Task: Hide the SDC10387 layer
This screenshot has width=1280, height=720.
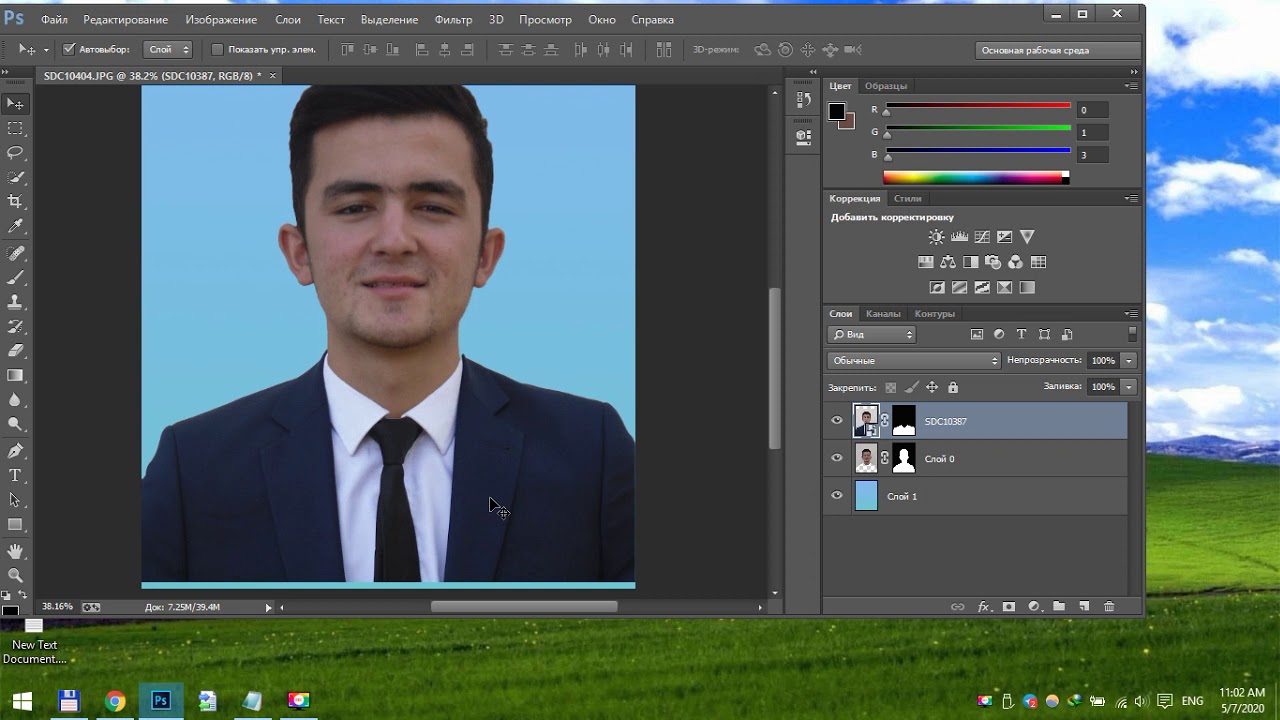Action: [x=837, y=421]
